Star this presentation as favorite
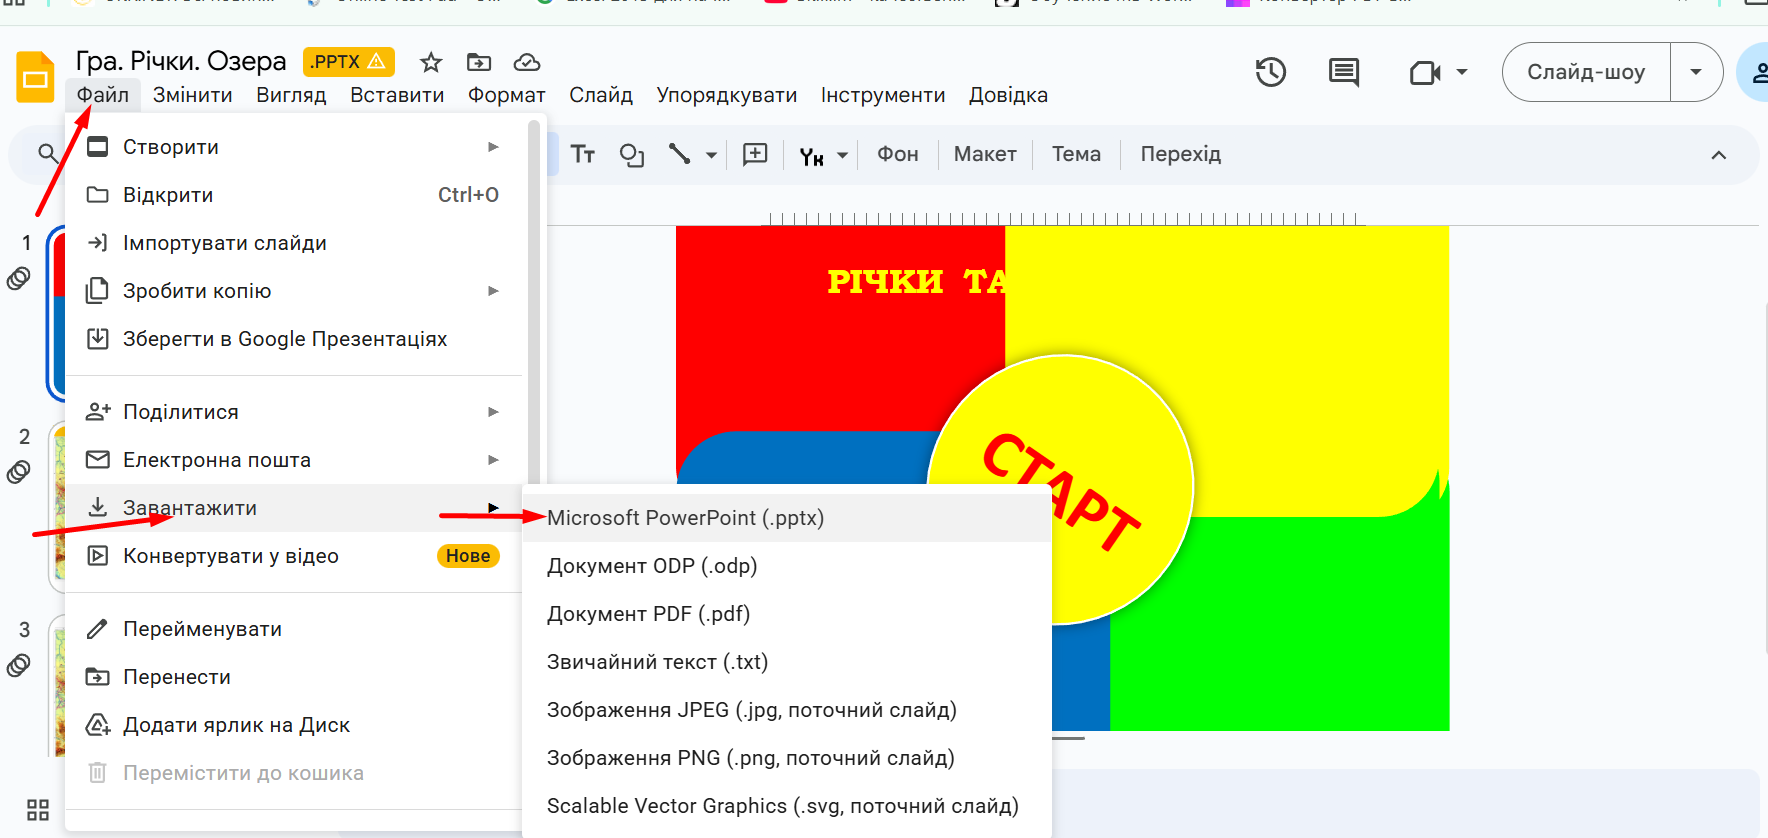Viewport: 1768px width, 838px height. pos(431,62)
